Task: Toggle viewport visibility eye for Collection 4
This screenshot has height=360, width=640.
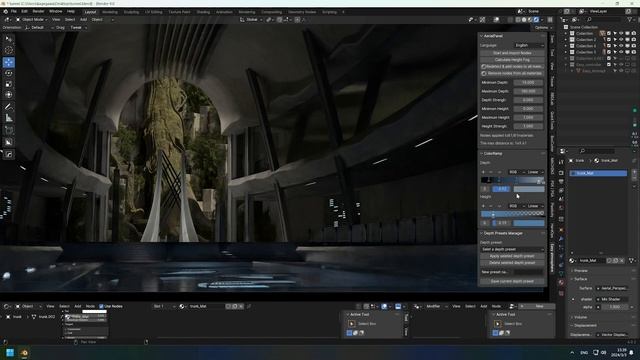Action: 621,46
